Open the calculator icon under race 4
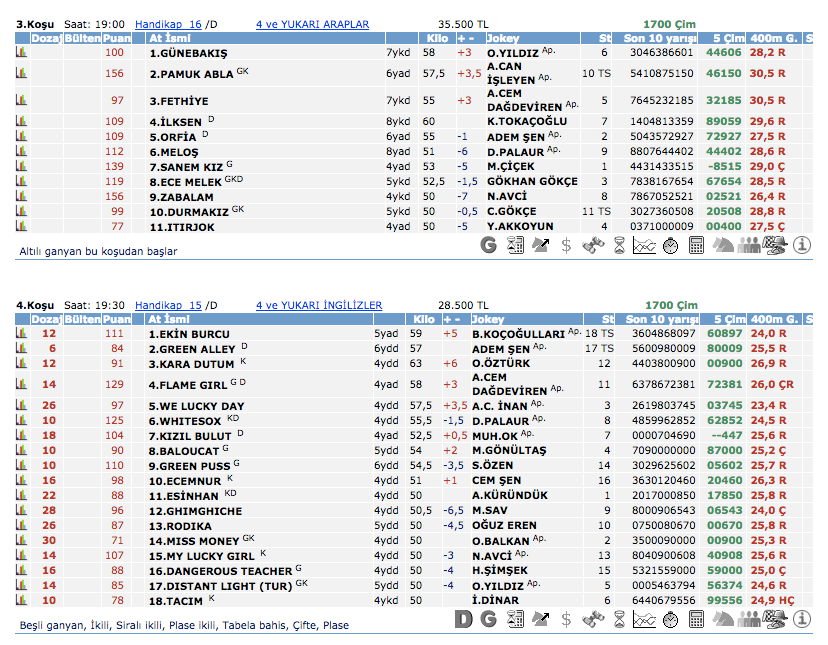The width and height of the screenshot is (828, 645). (698, 619)
